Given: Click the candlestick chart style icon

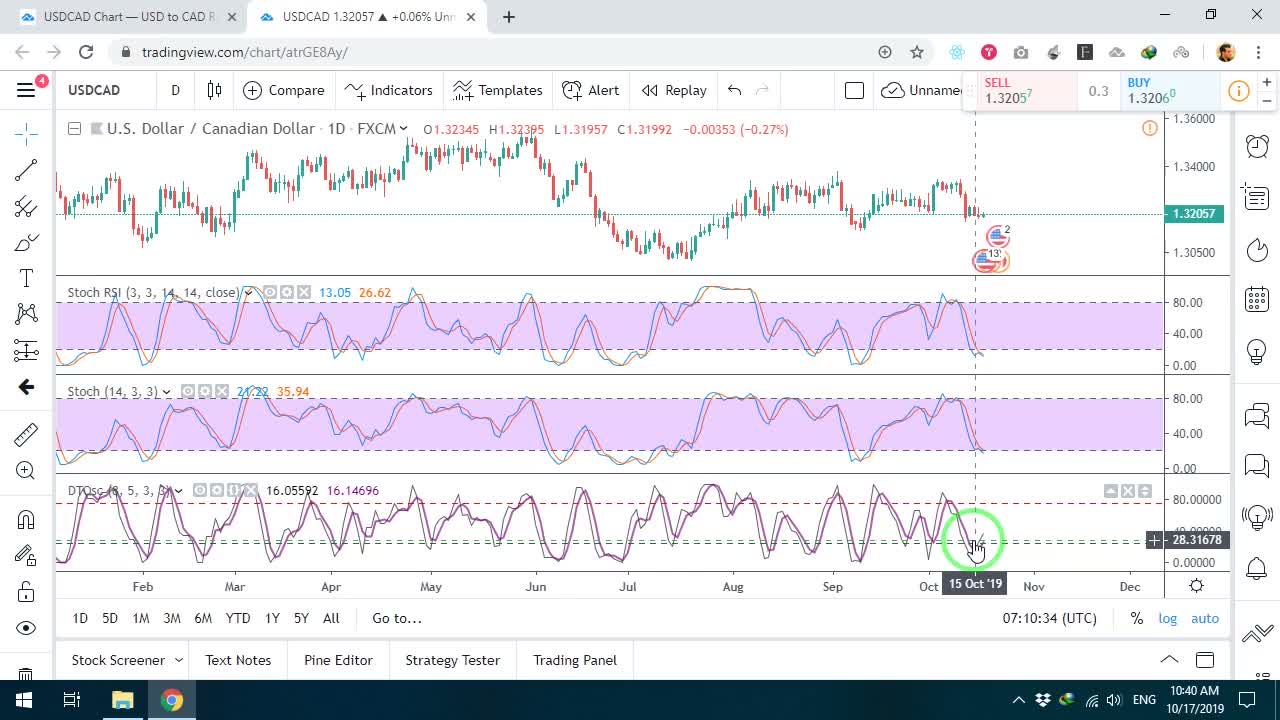Looking at the screenshot, I should point(214,90).
